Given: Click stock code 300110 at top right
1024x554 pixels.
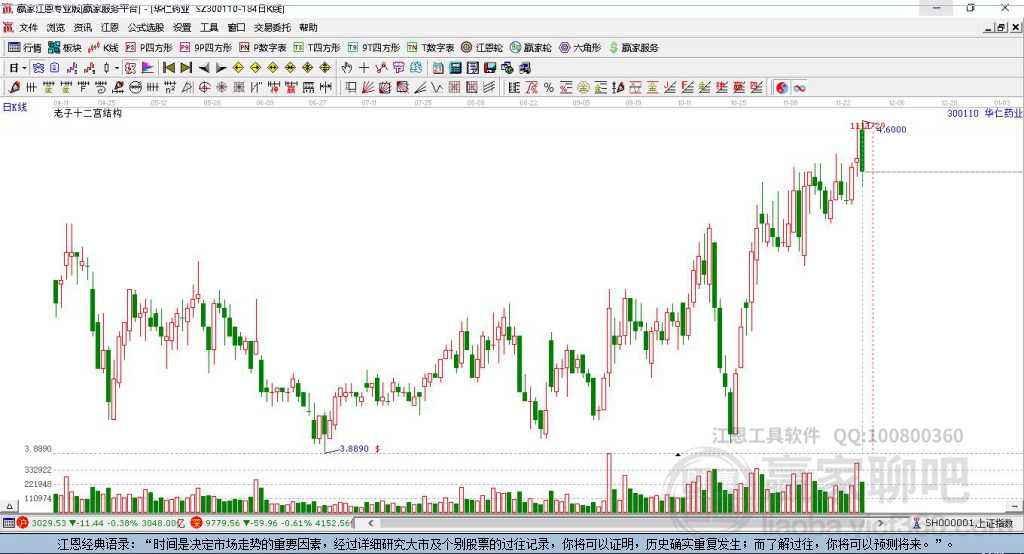Looking at the screenshot, I should (x=963, y=113).
